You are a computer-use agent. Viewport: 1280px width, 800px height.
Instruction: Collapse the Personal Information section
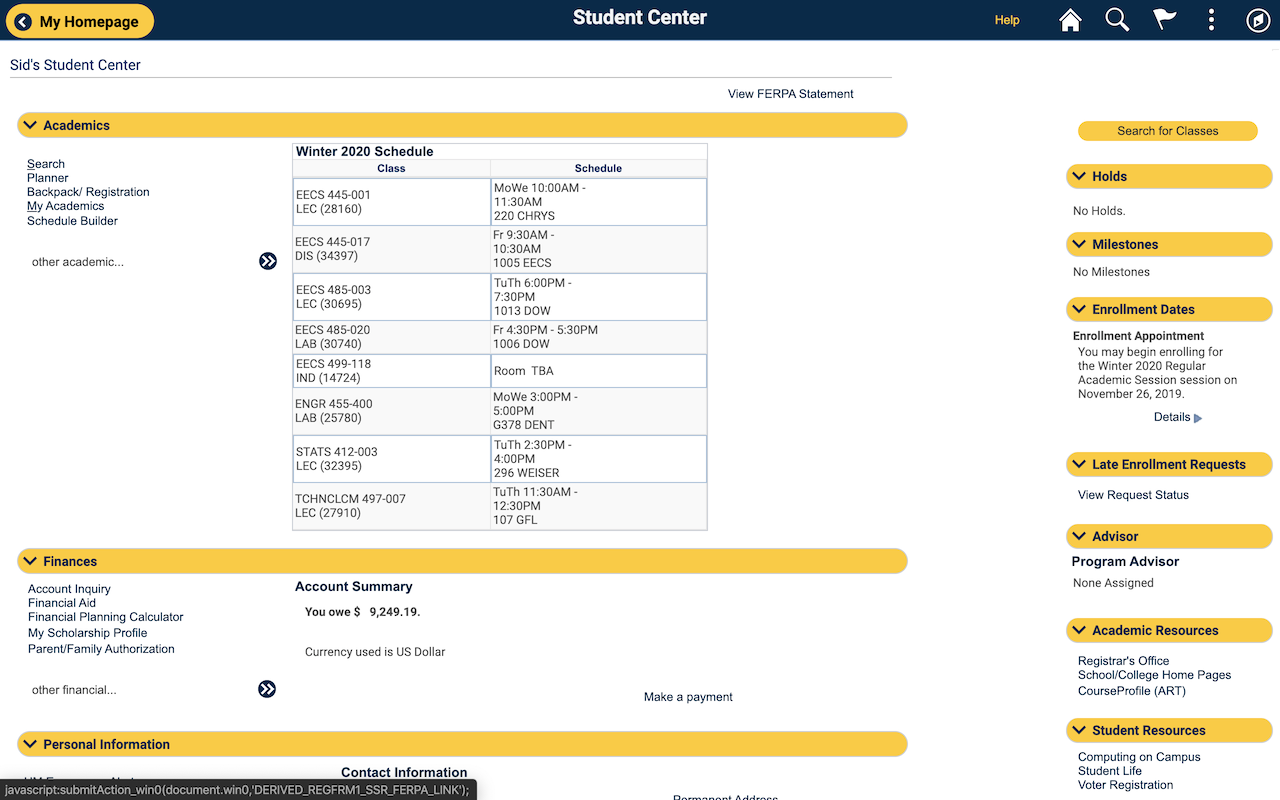click(x=31, y=744)
